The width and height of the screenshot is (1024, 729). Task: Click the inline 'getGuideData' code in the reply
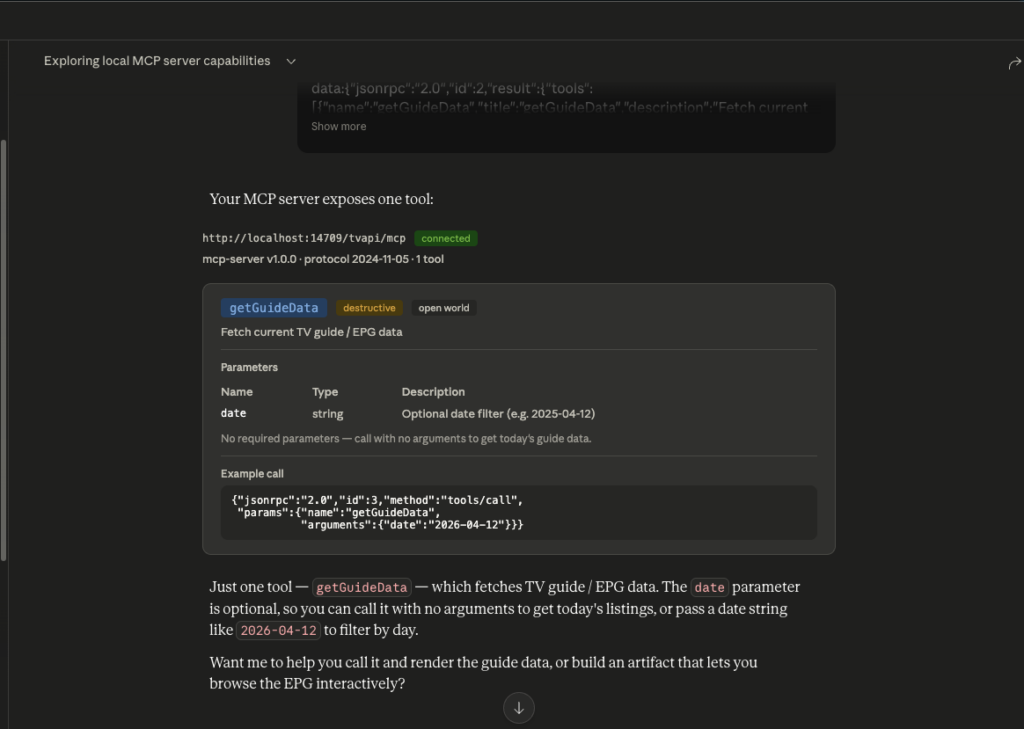(x=362, y=588)
